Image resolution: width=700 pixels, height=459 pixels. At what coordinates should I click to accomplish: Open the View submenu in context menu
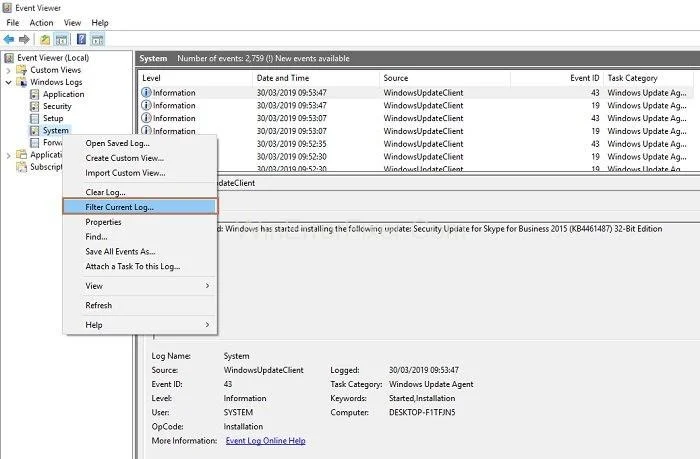click(x=139, y=286)
